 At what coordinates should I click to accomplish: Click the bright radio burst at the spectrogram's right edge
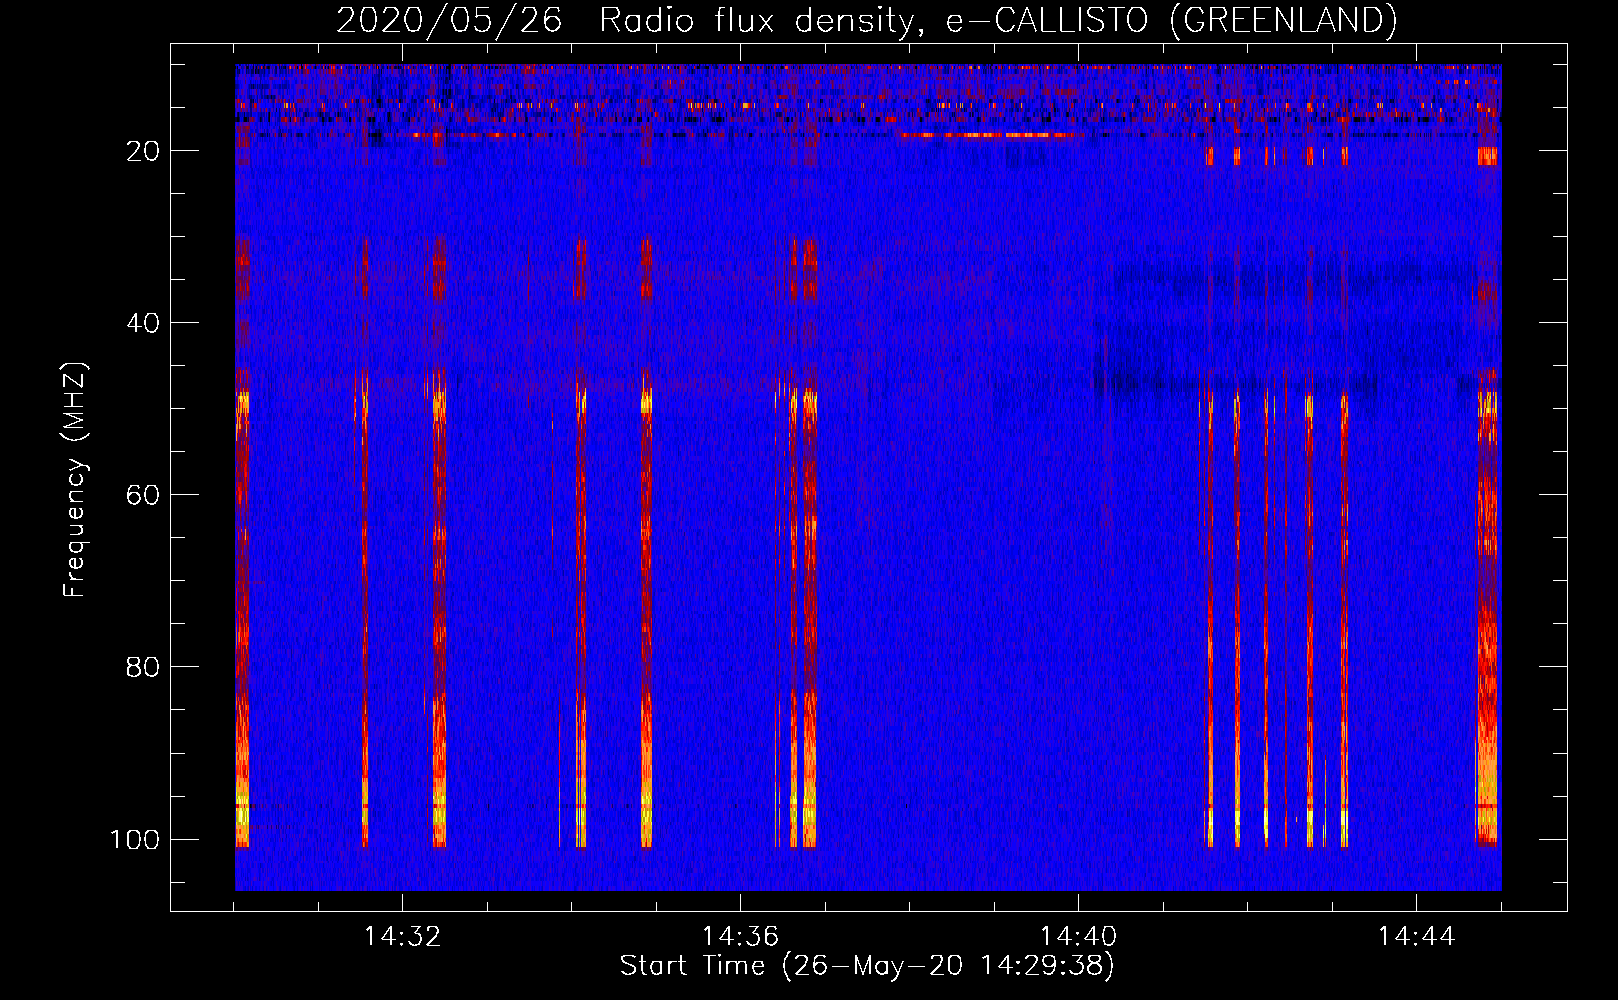(x=1488, y=620)
